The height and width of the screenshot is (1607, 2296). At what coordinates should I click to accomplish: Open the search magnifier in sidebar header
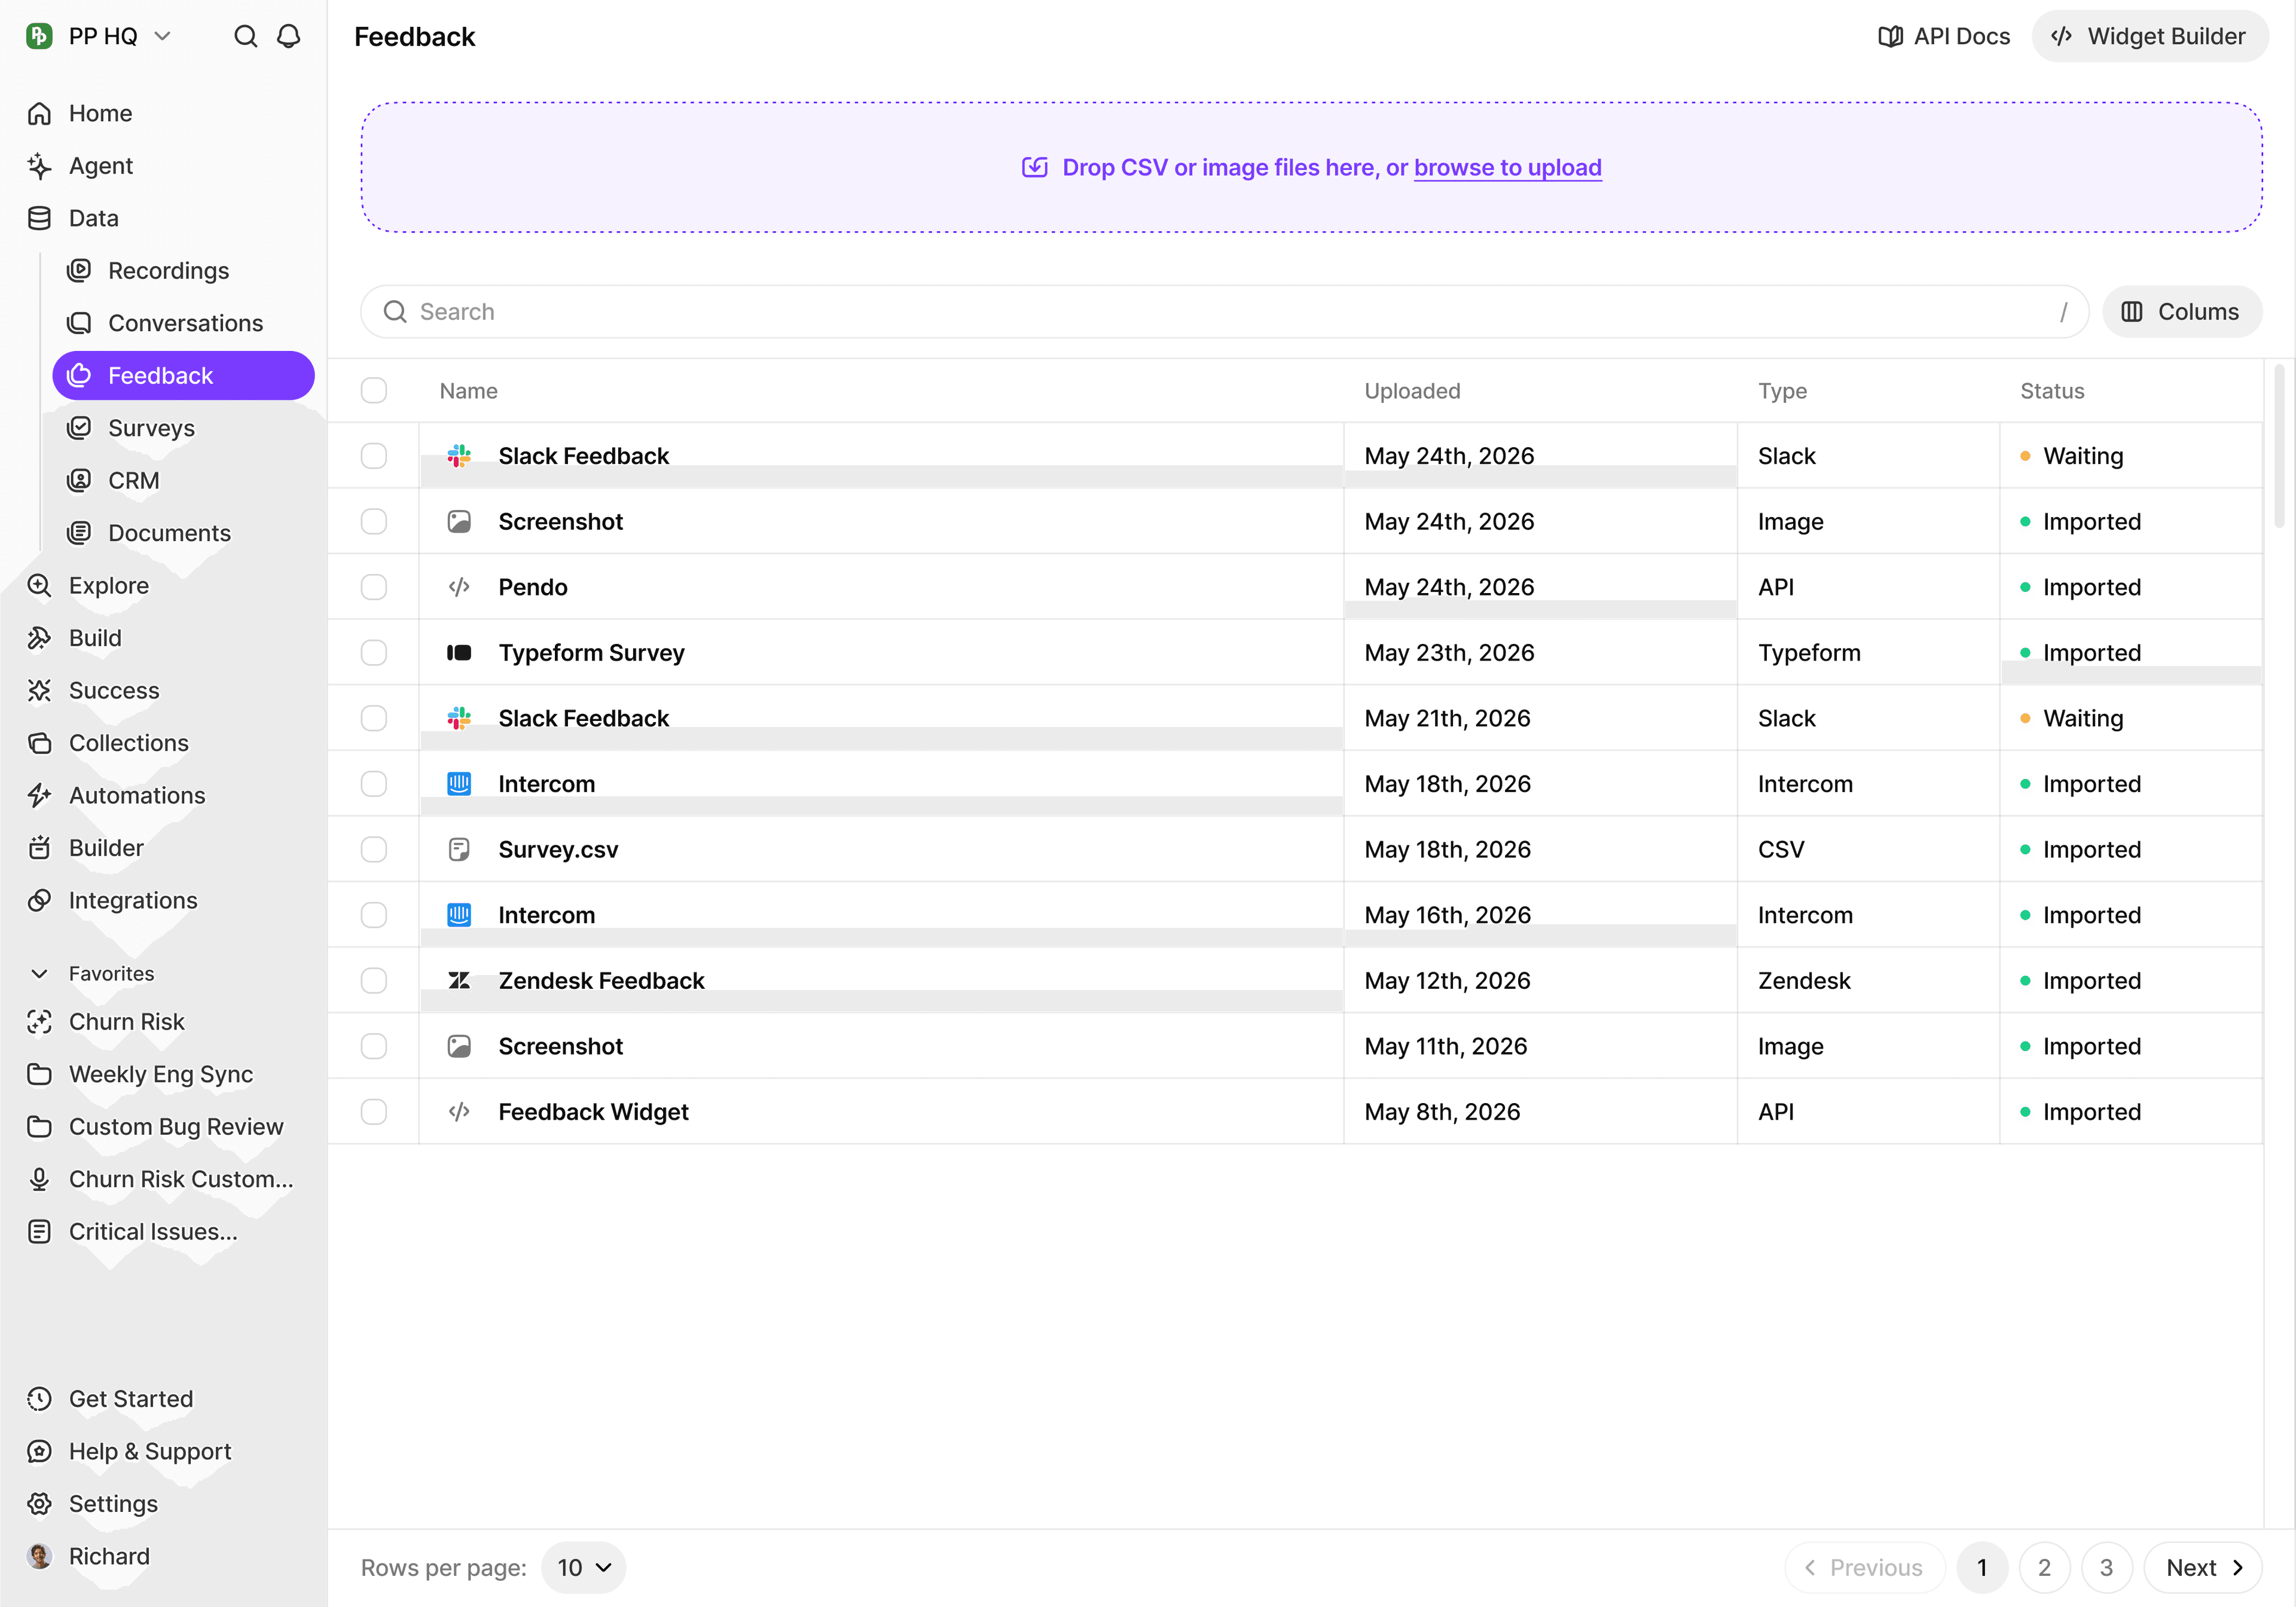click(x=245, y=37)
